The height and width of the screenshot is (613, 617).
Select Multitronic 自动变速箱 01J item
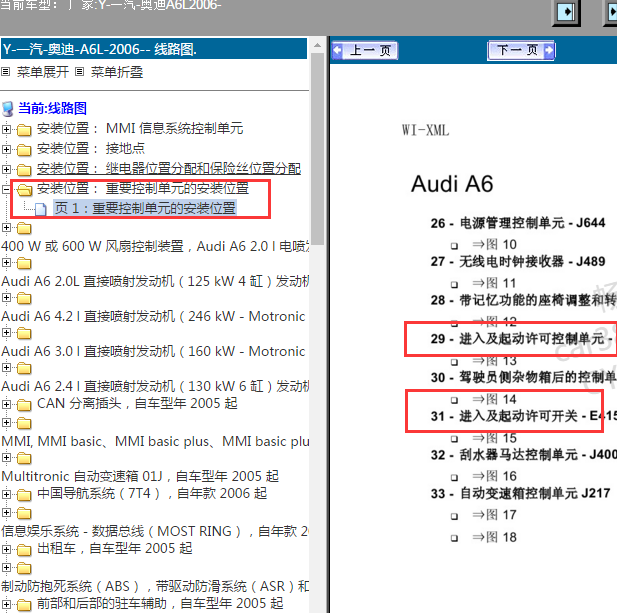(140, 476)
